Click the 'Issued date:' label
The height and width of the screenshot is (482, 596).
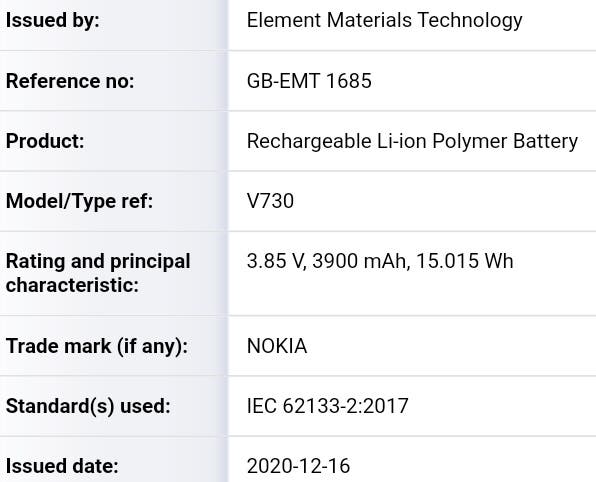tap(62, 466)
